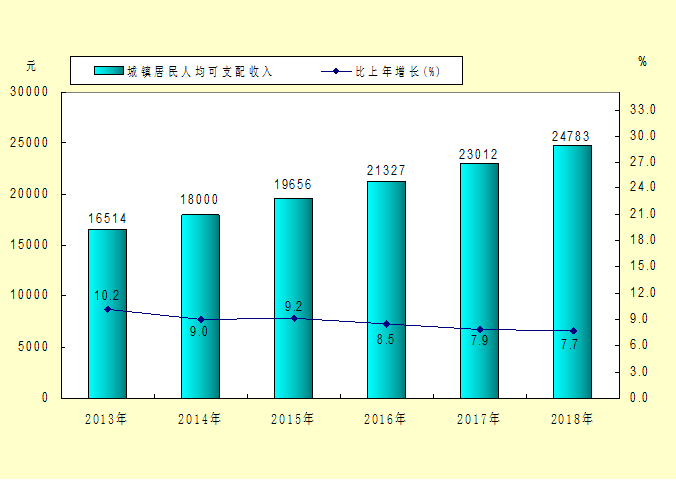This screenshot has height=481, width=676.
Task: Click the 2016年 diamond marker on growth line
Action: tap(387, 324)
